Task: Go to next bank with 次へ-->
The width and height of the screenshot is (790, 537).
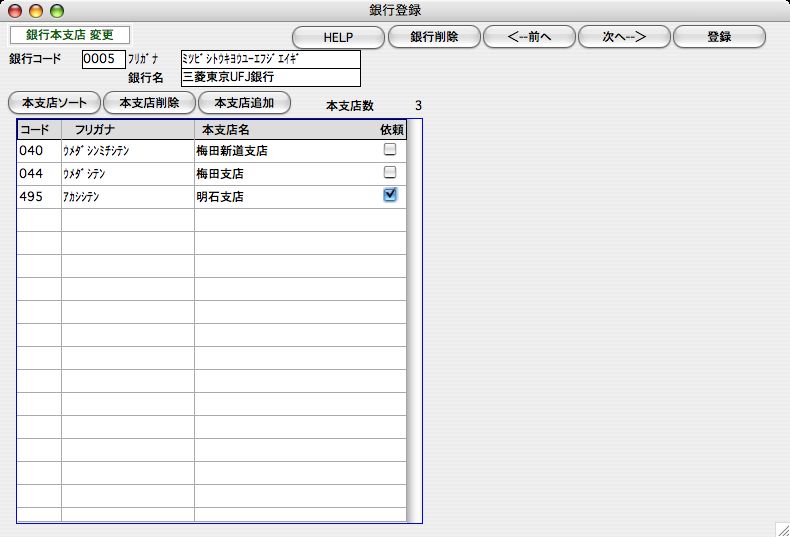Action: (624, 37)
